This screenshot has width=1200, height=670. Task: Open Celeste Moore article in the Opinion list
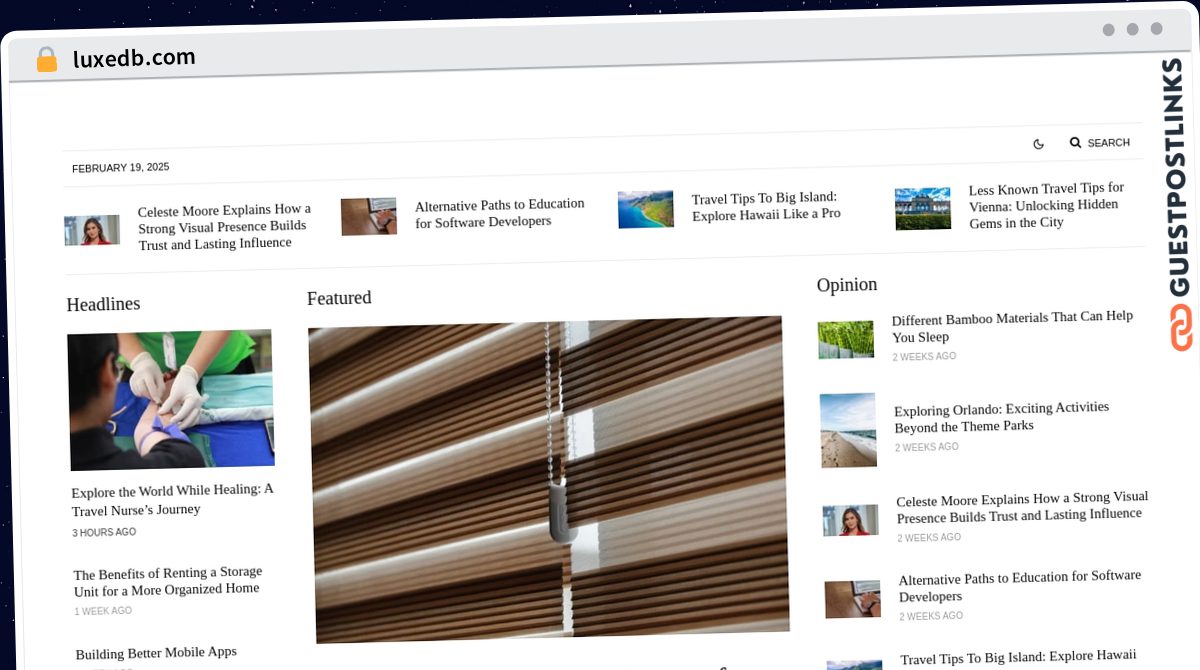click(1022, 506)
